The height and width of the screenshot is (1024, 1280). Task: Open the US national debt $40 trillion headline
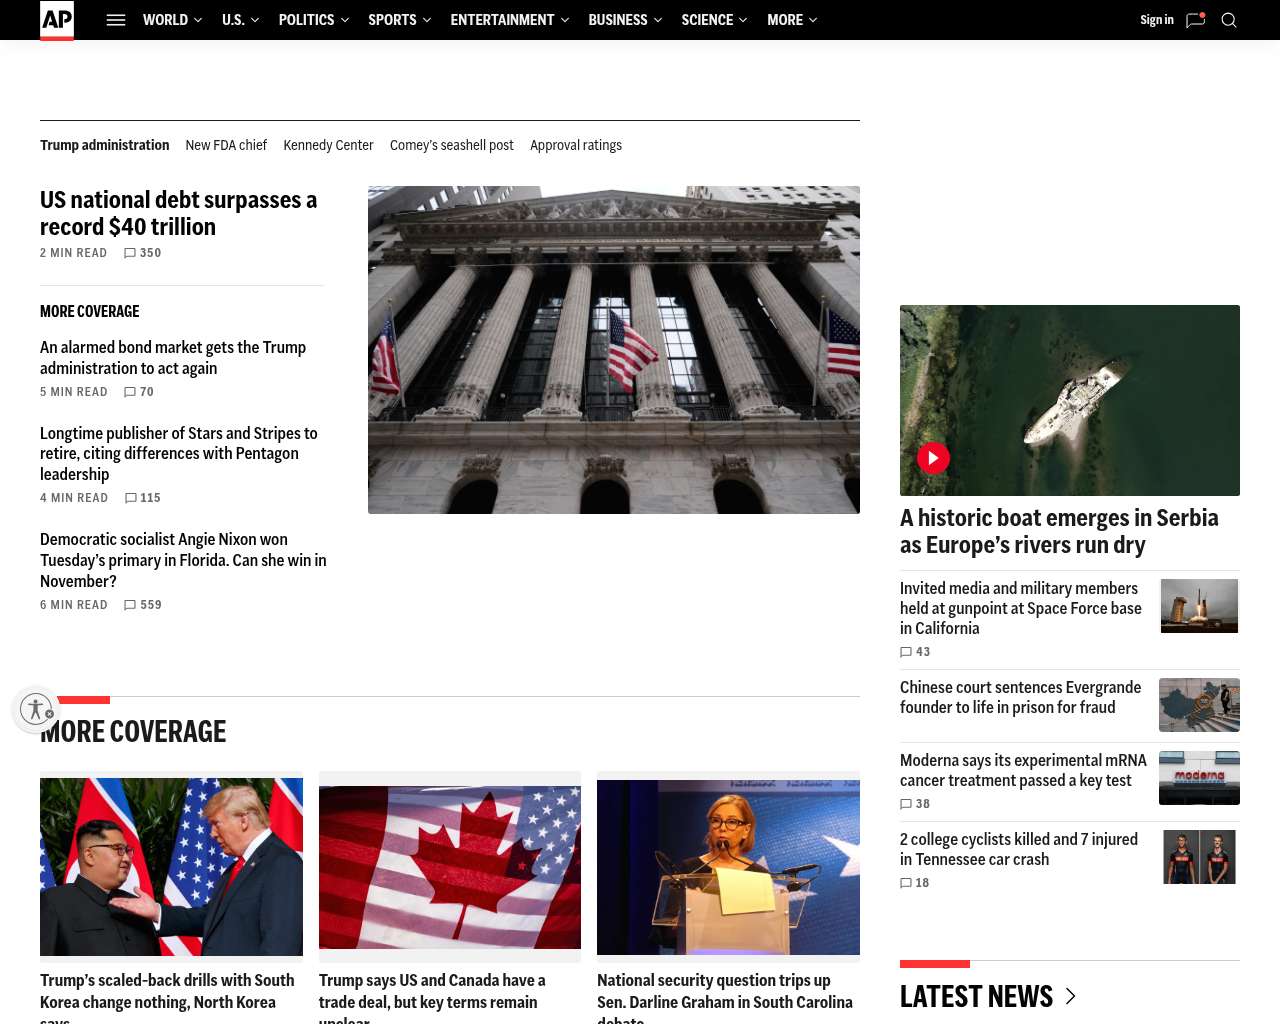[x=179, y=213]
